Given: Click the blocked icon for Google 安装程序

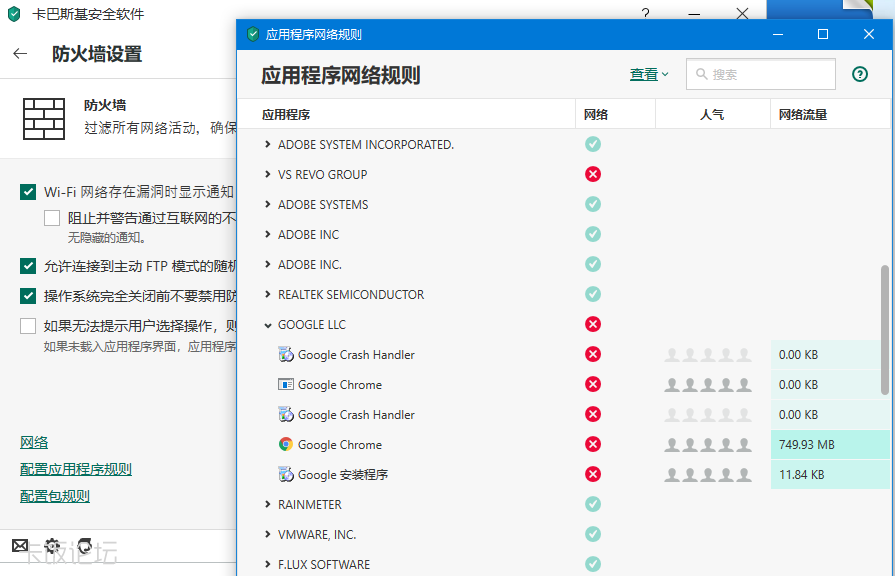Looking at the screenshot, I should tap(593, 474).
